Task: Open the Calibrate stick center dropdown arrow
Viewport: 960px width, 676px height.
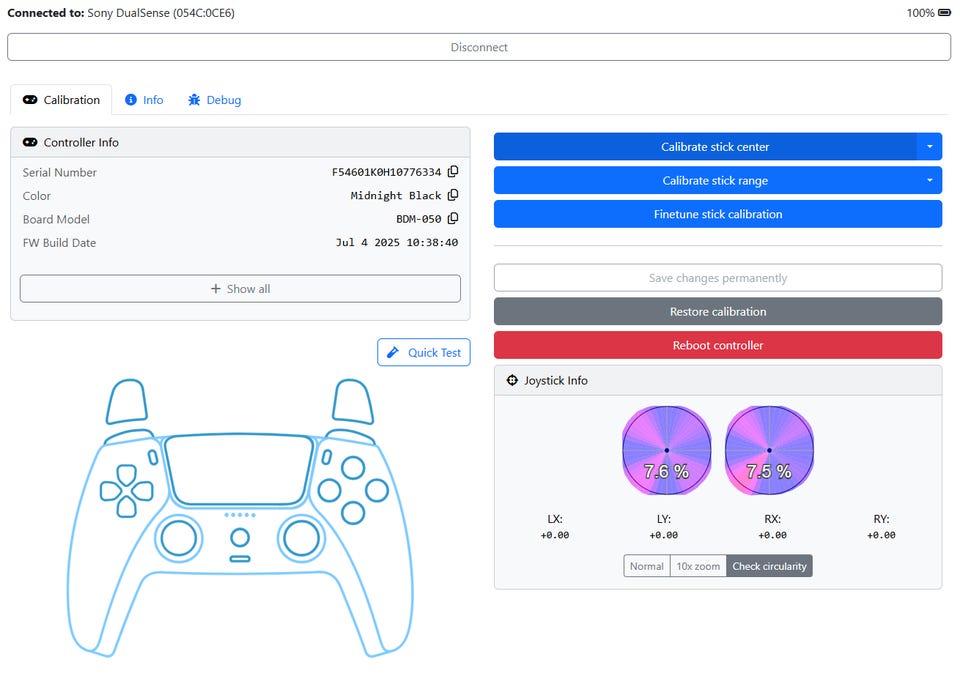Action: (x=929, y=146)
